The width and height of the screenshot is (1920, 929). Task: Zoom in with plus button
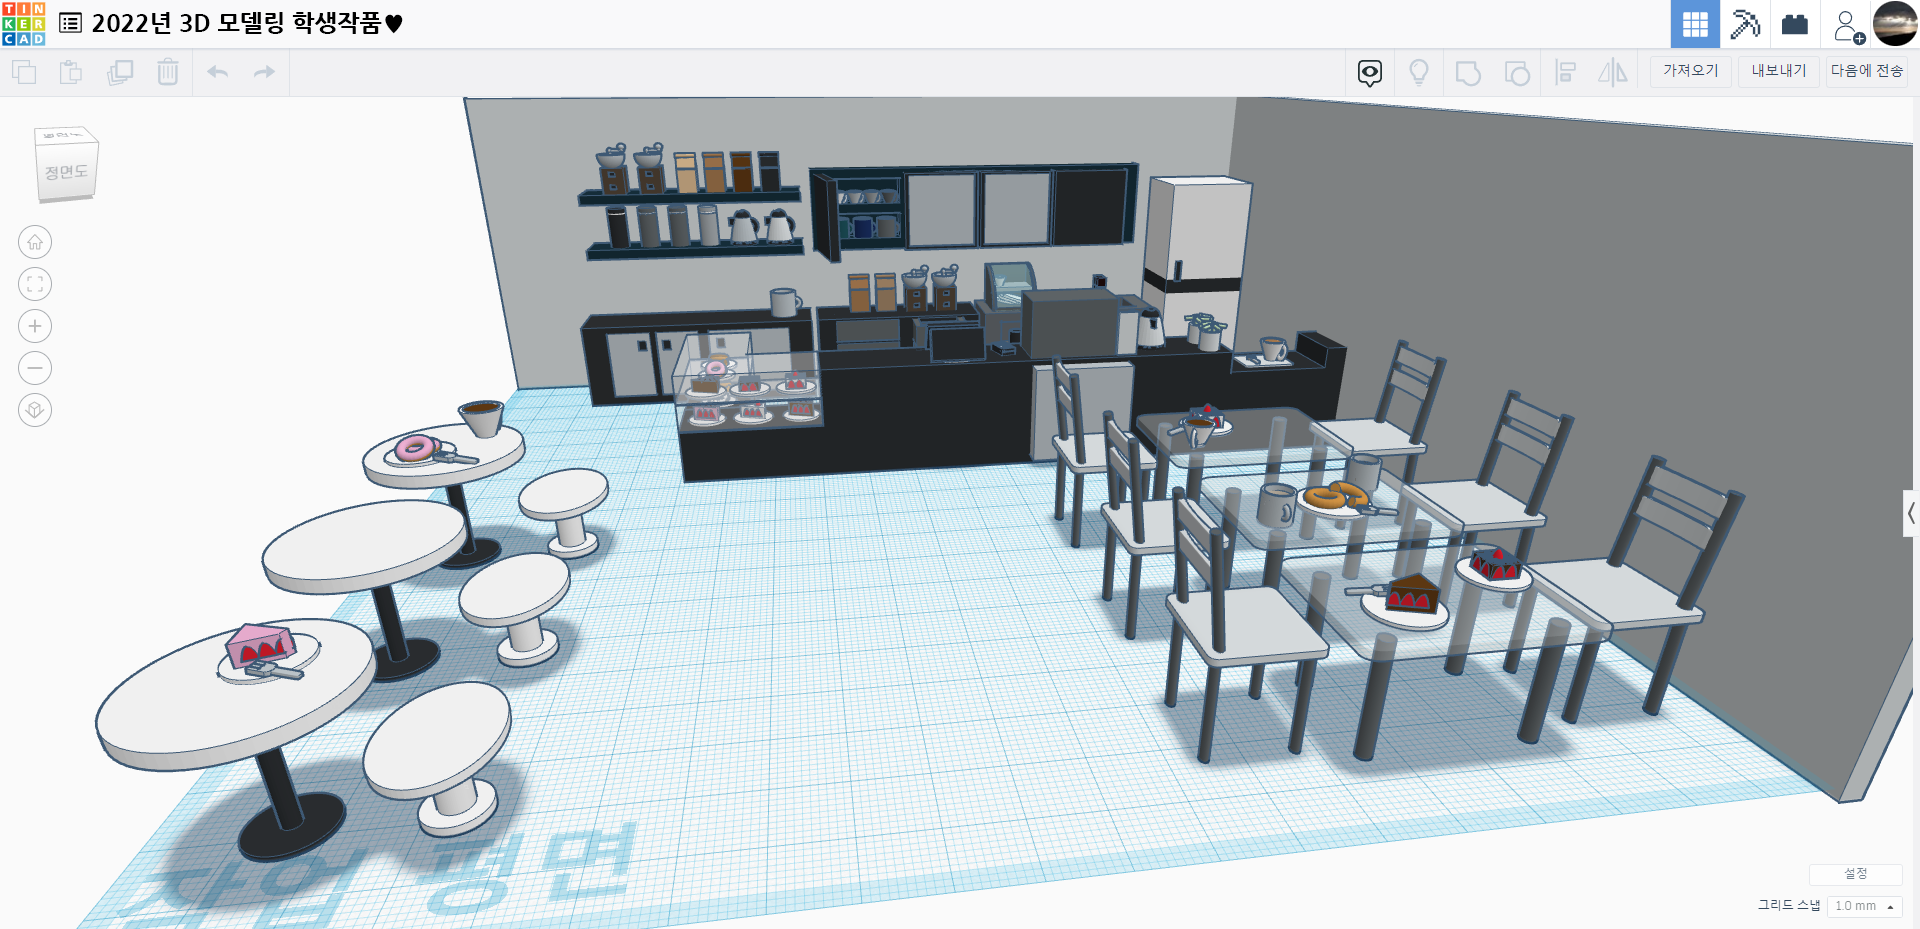(35, 326)
